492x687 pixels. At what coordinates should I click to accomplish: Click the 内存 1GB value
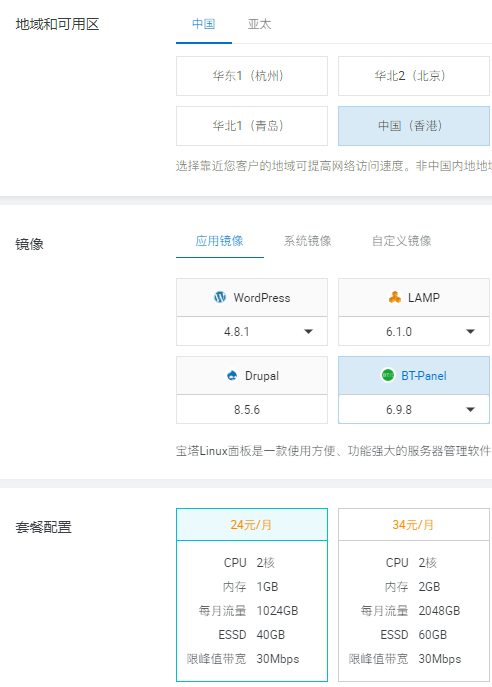(x=267, y=587)
